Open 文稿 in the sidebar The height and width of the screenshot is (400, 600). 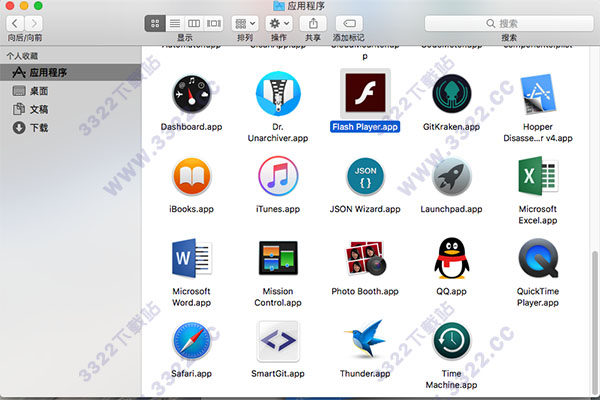click(x=71, y=109)
